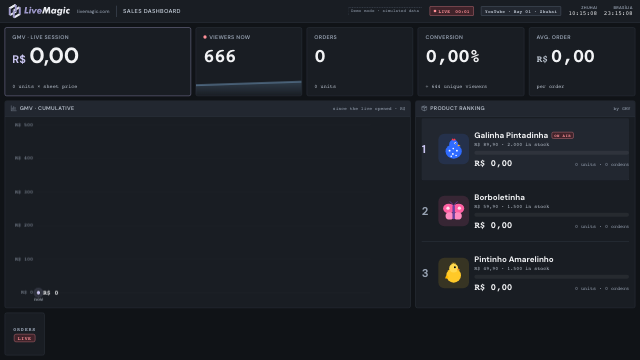Click the Borboletinha product name
The image size is (640, 360).
(x=499, y=197)
